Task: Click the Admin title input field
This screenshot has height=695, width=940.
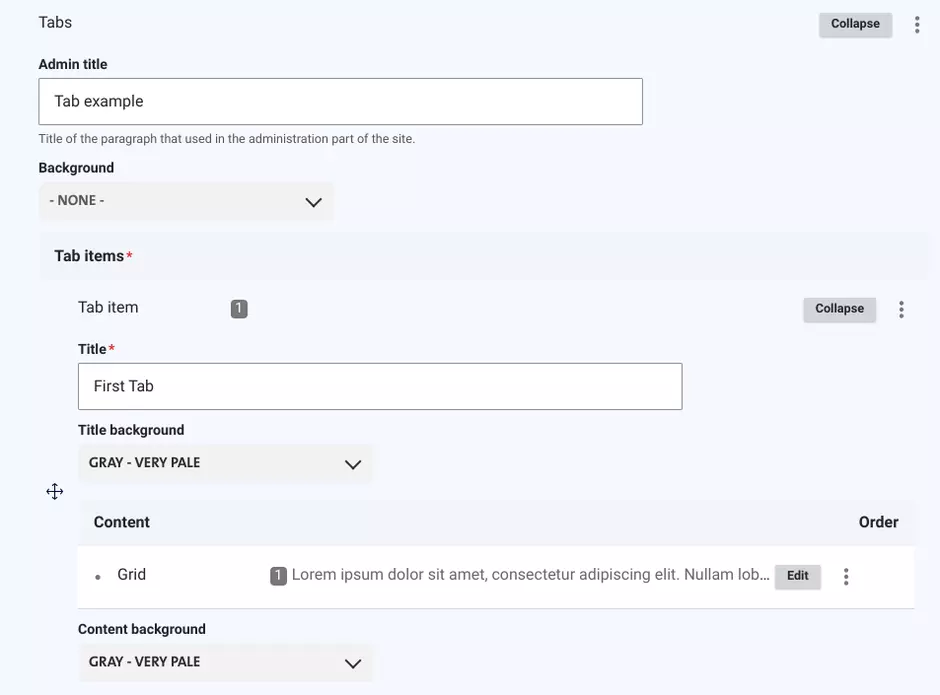Action: [x=340, y=101]
